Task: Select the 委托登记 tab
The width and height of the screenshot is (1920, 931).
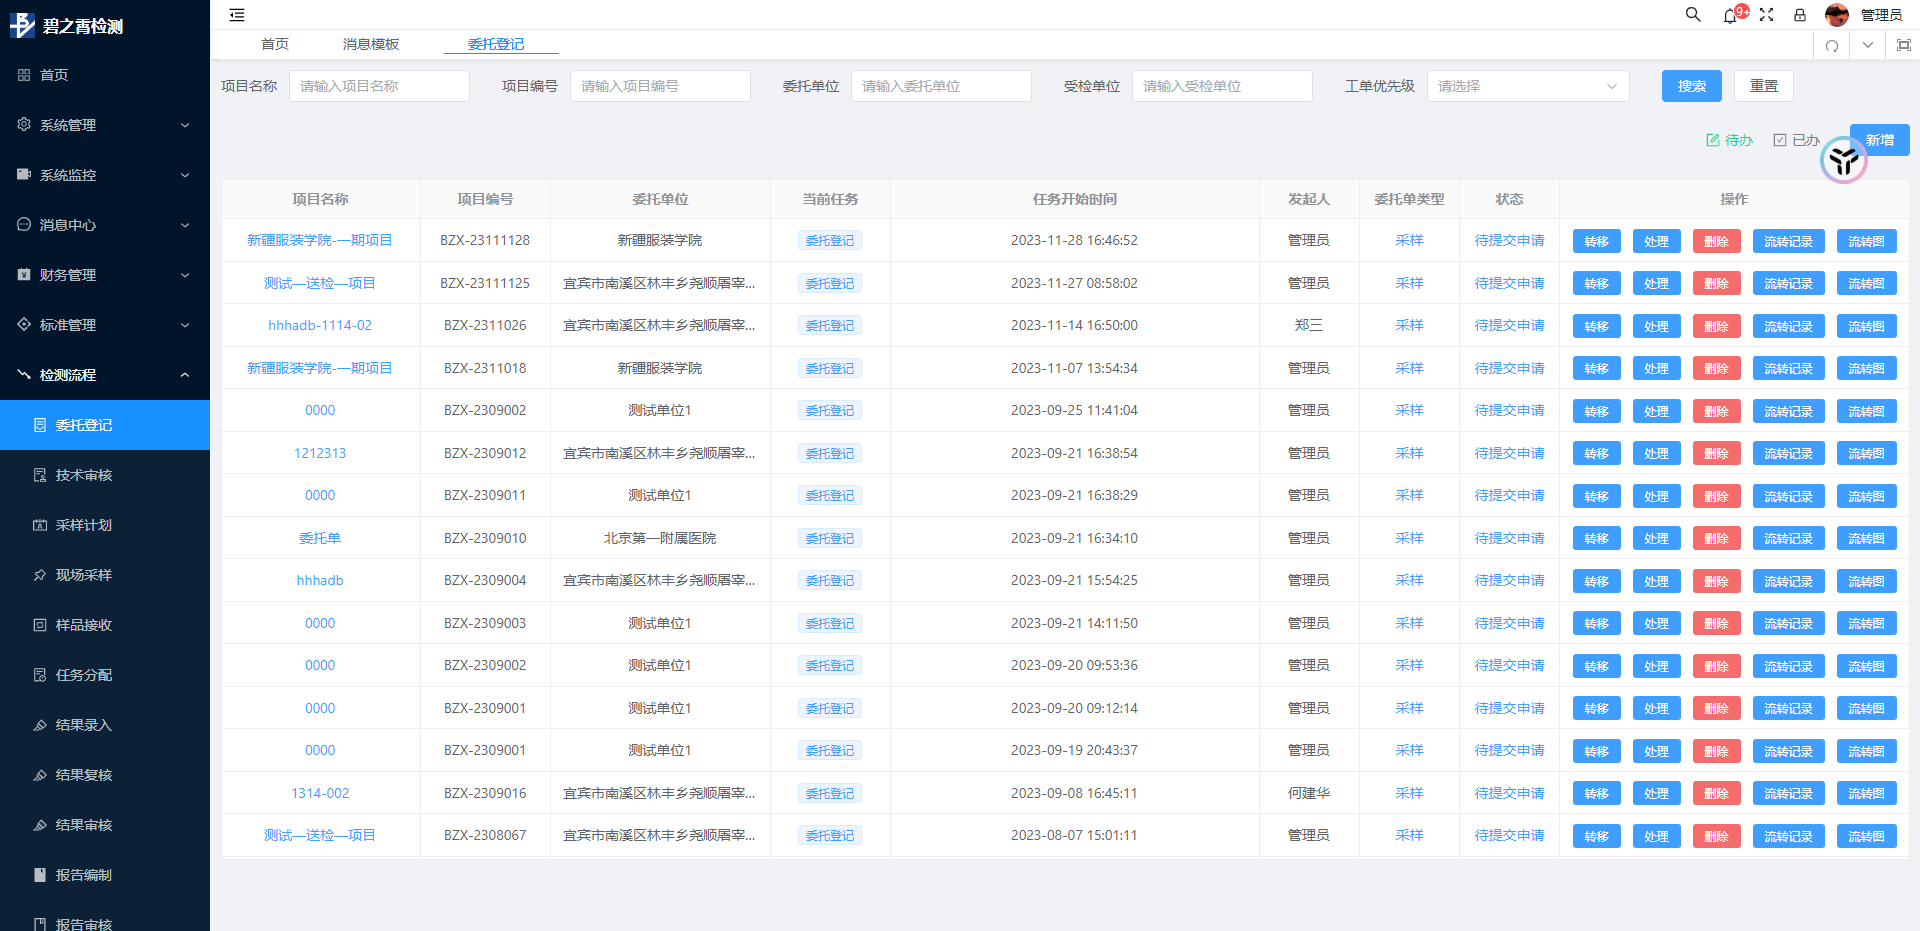Action: point(496,44)
